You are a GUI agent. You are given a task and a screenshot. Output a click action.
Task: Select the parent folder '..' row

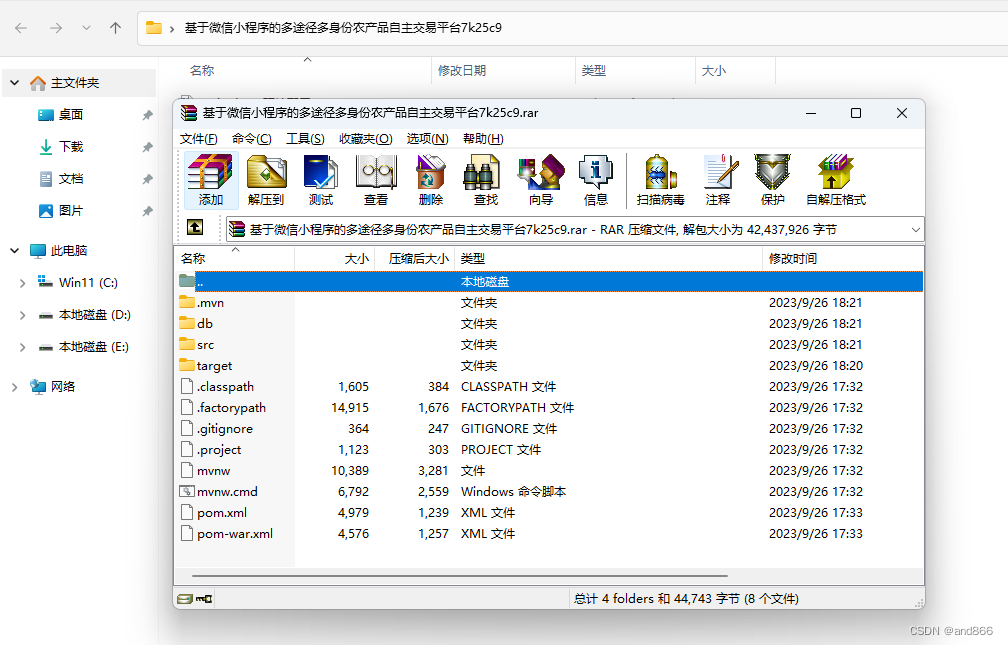[550, 282]
